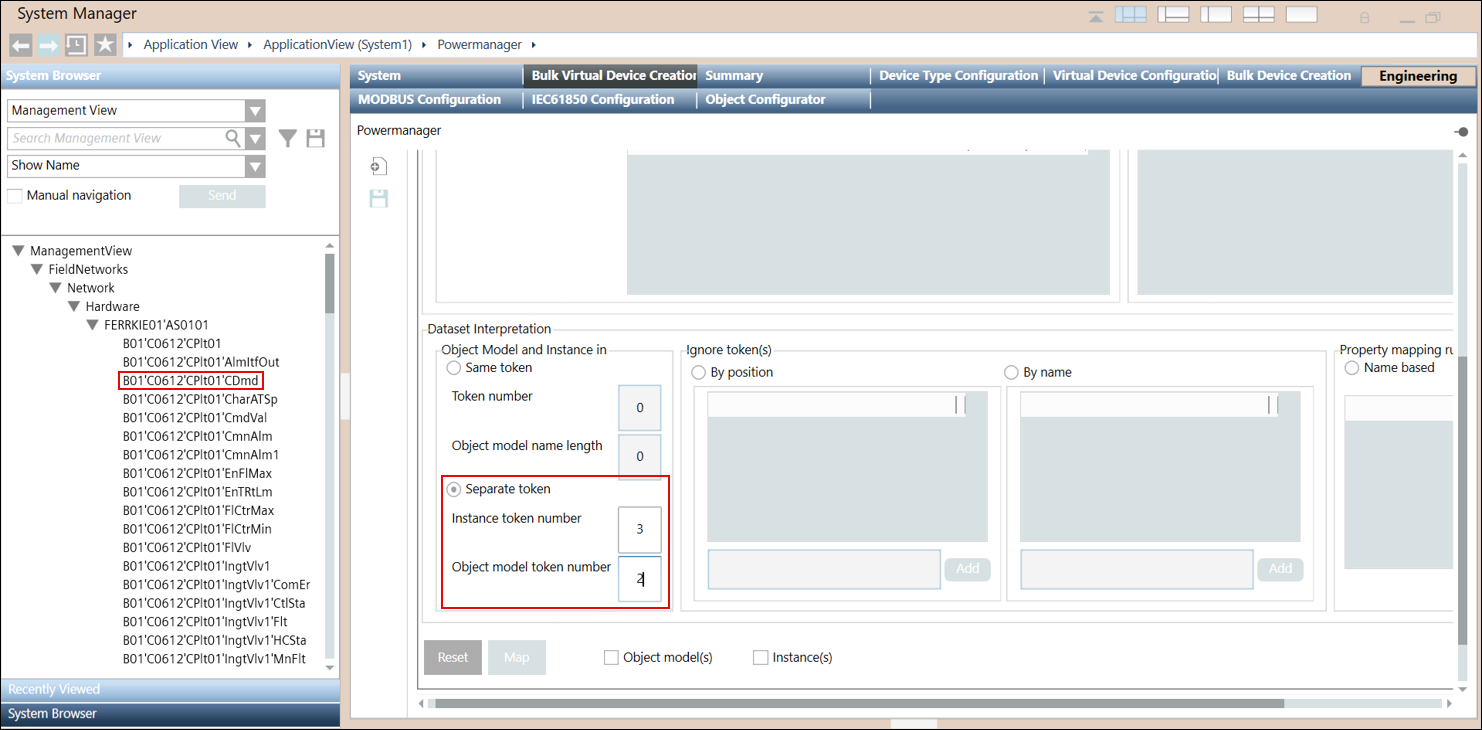
Task: Open the Device Type Configuration tab
Action: click(958, 76)
